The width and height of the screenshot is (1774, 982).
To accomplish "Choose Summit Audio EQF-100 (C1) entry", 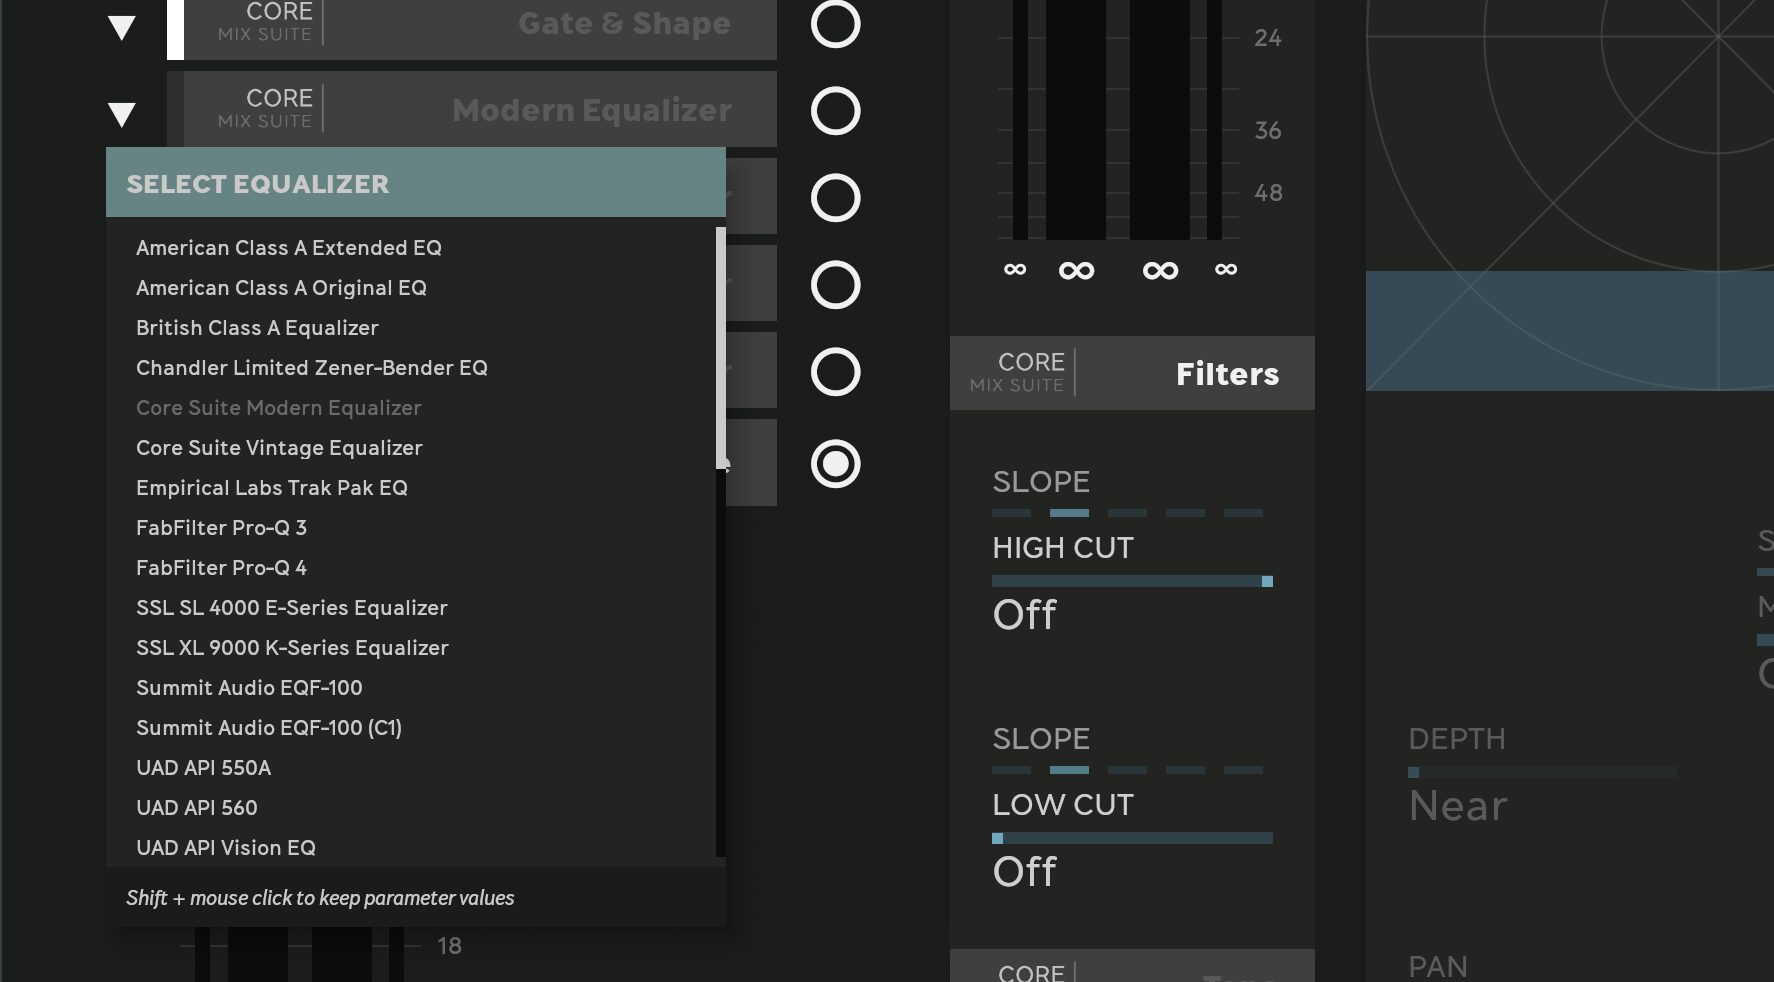I will (x=269, y=728).
